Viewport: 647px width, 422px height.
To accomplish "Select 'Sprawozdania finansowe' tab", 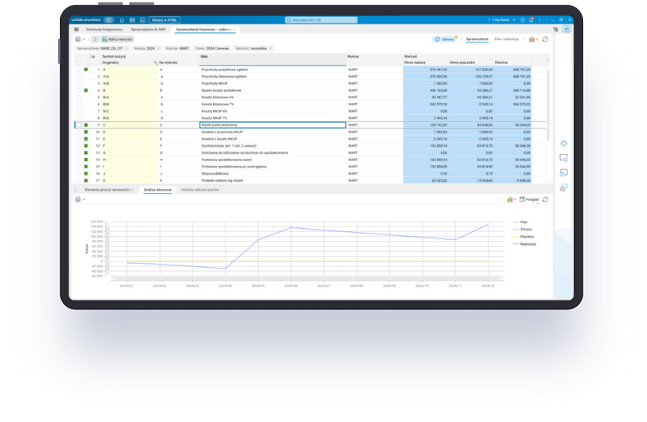I will 203,30.
